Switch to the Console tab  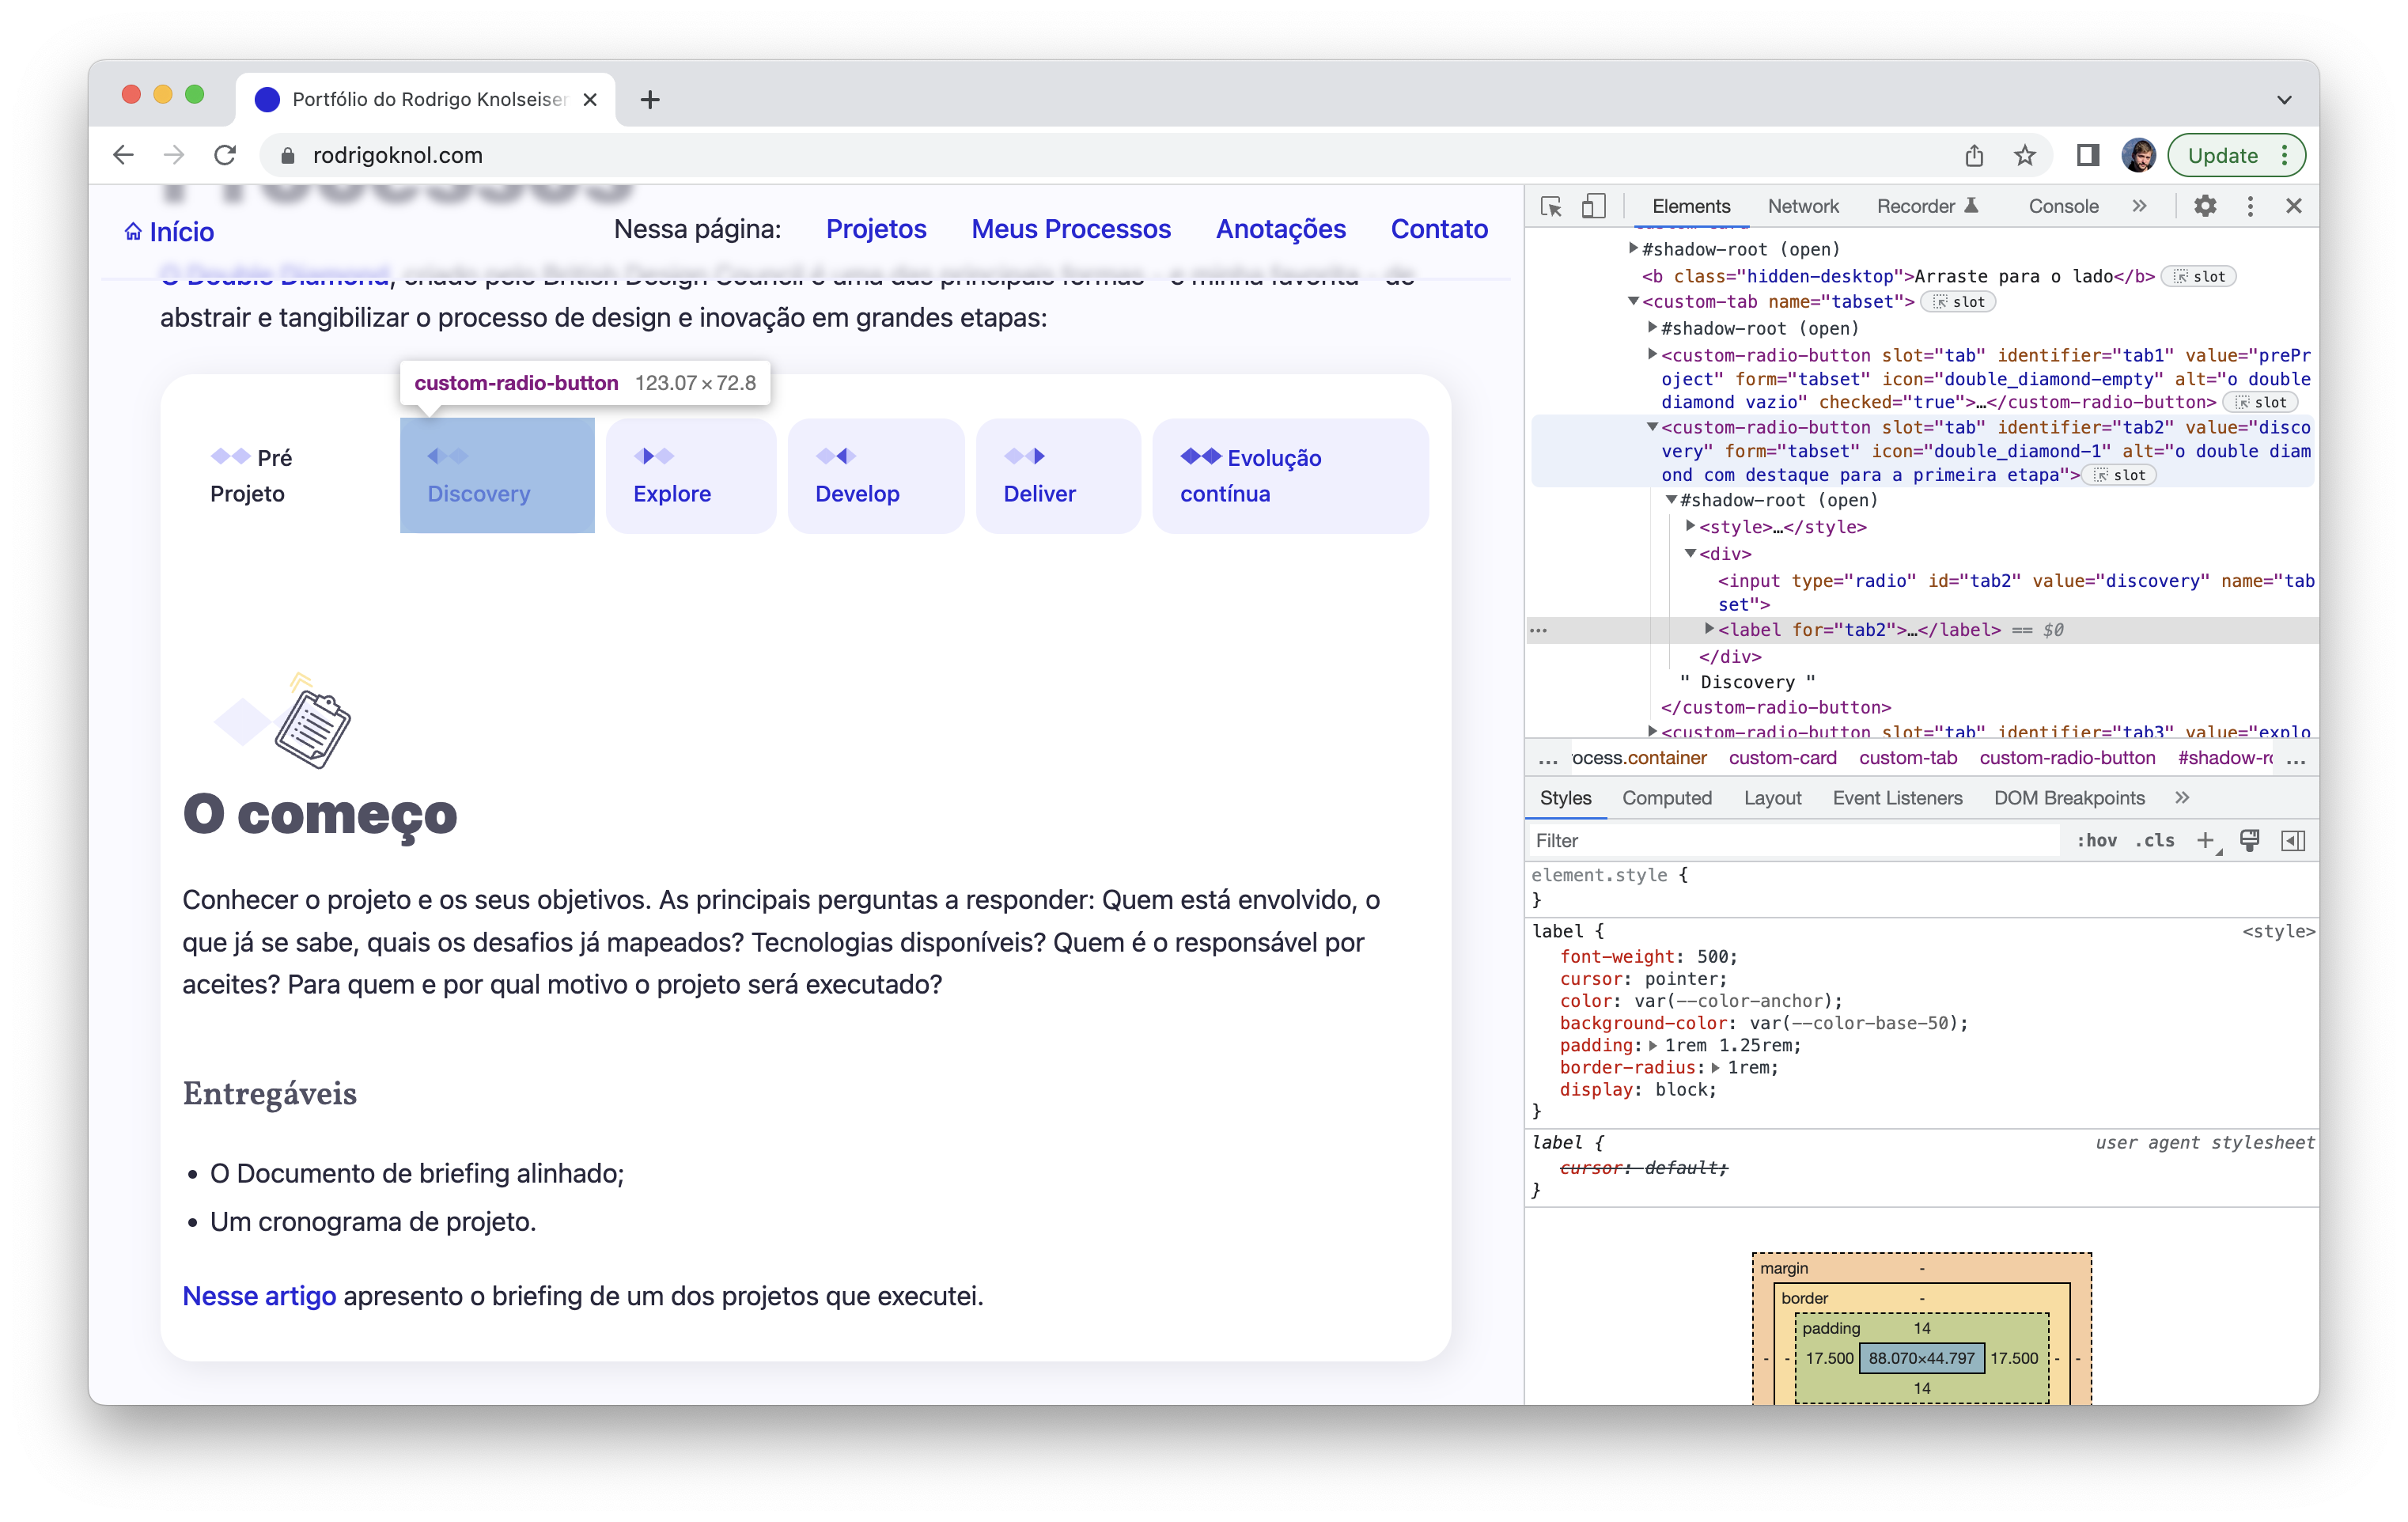[2063, 206]
